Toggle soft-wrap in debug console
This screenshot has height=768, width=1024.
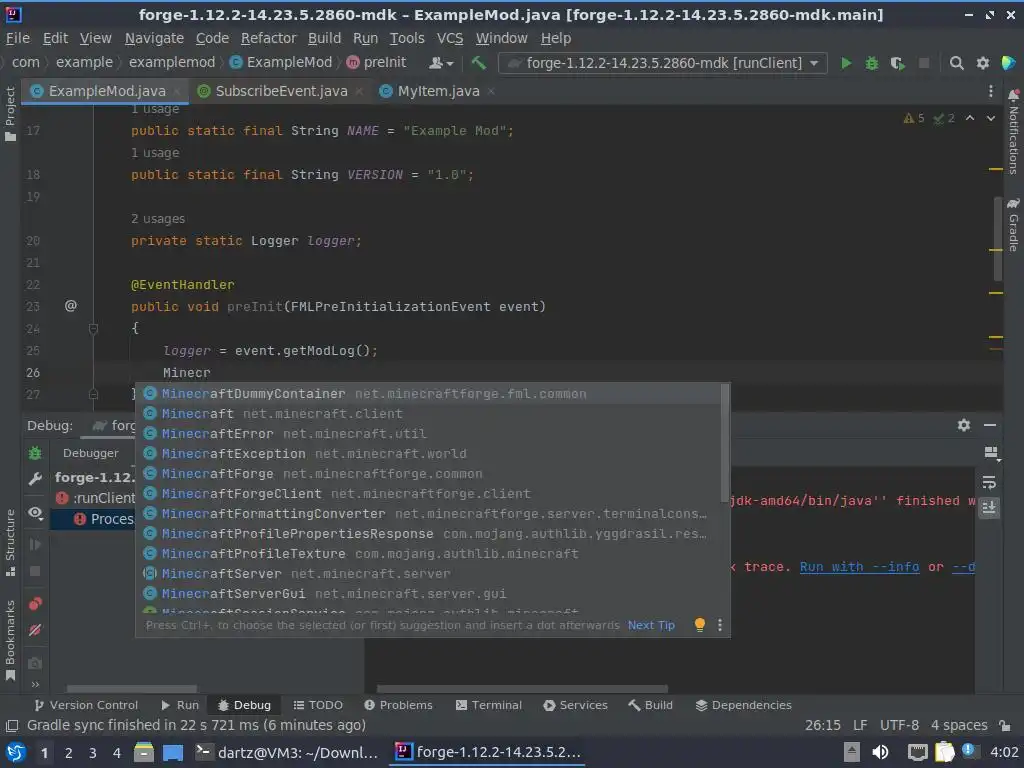coord(989,483)
